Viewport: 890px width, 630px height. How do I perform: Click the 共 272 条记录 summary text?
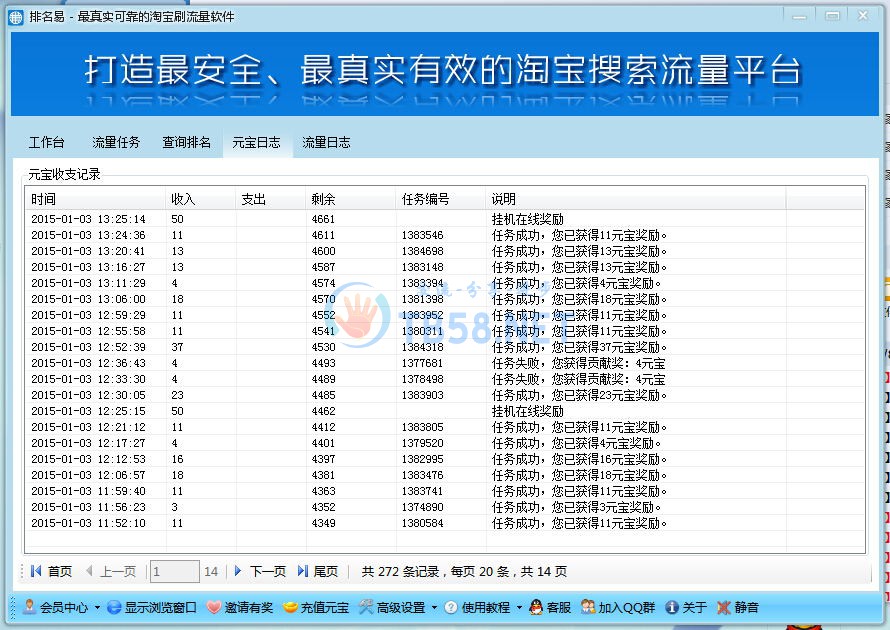tap(400, 572)
